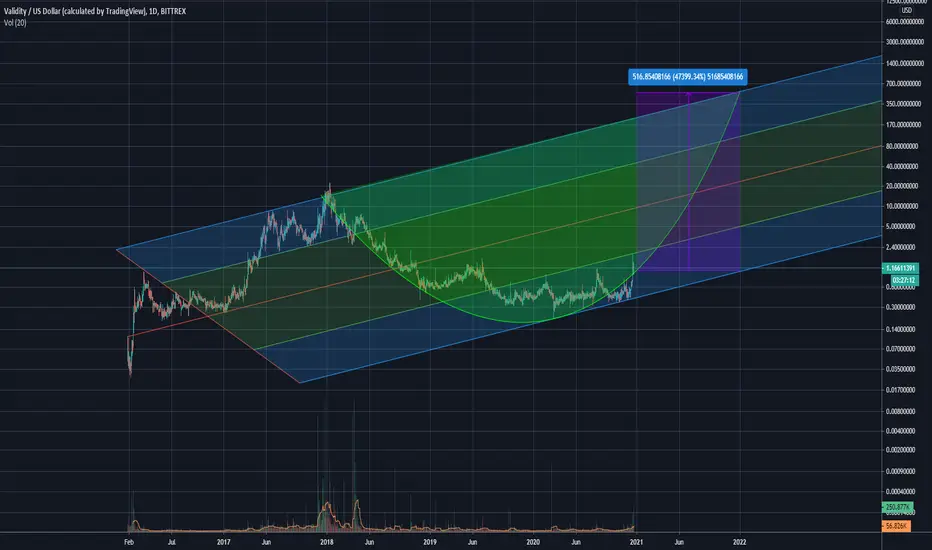
Task: Click the 20.00000000 price axis label
Action: pos(902,186)
